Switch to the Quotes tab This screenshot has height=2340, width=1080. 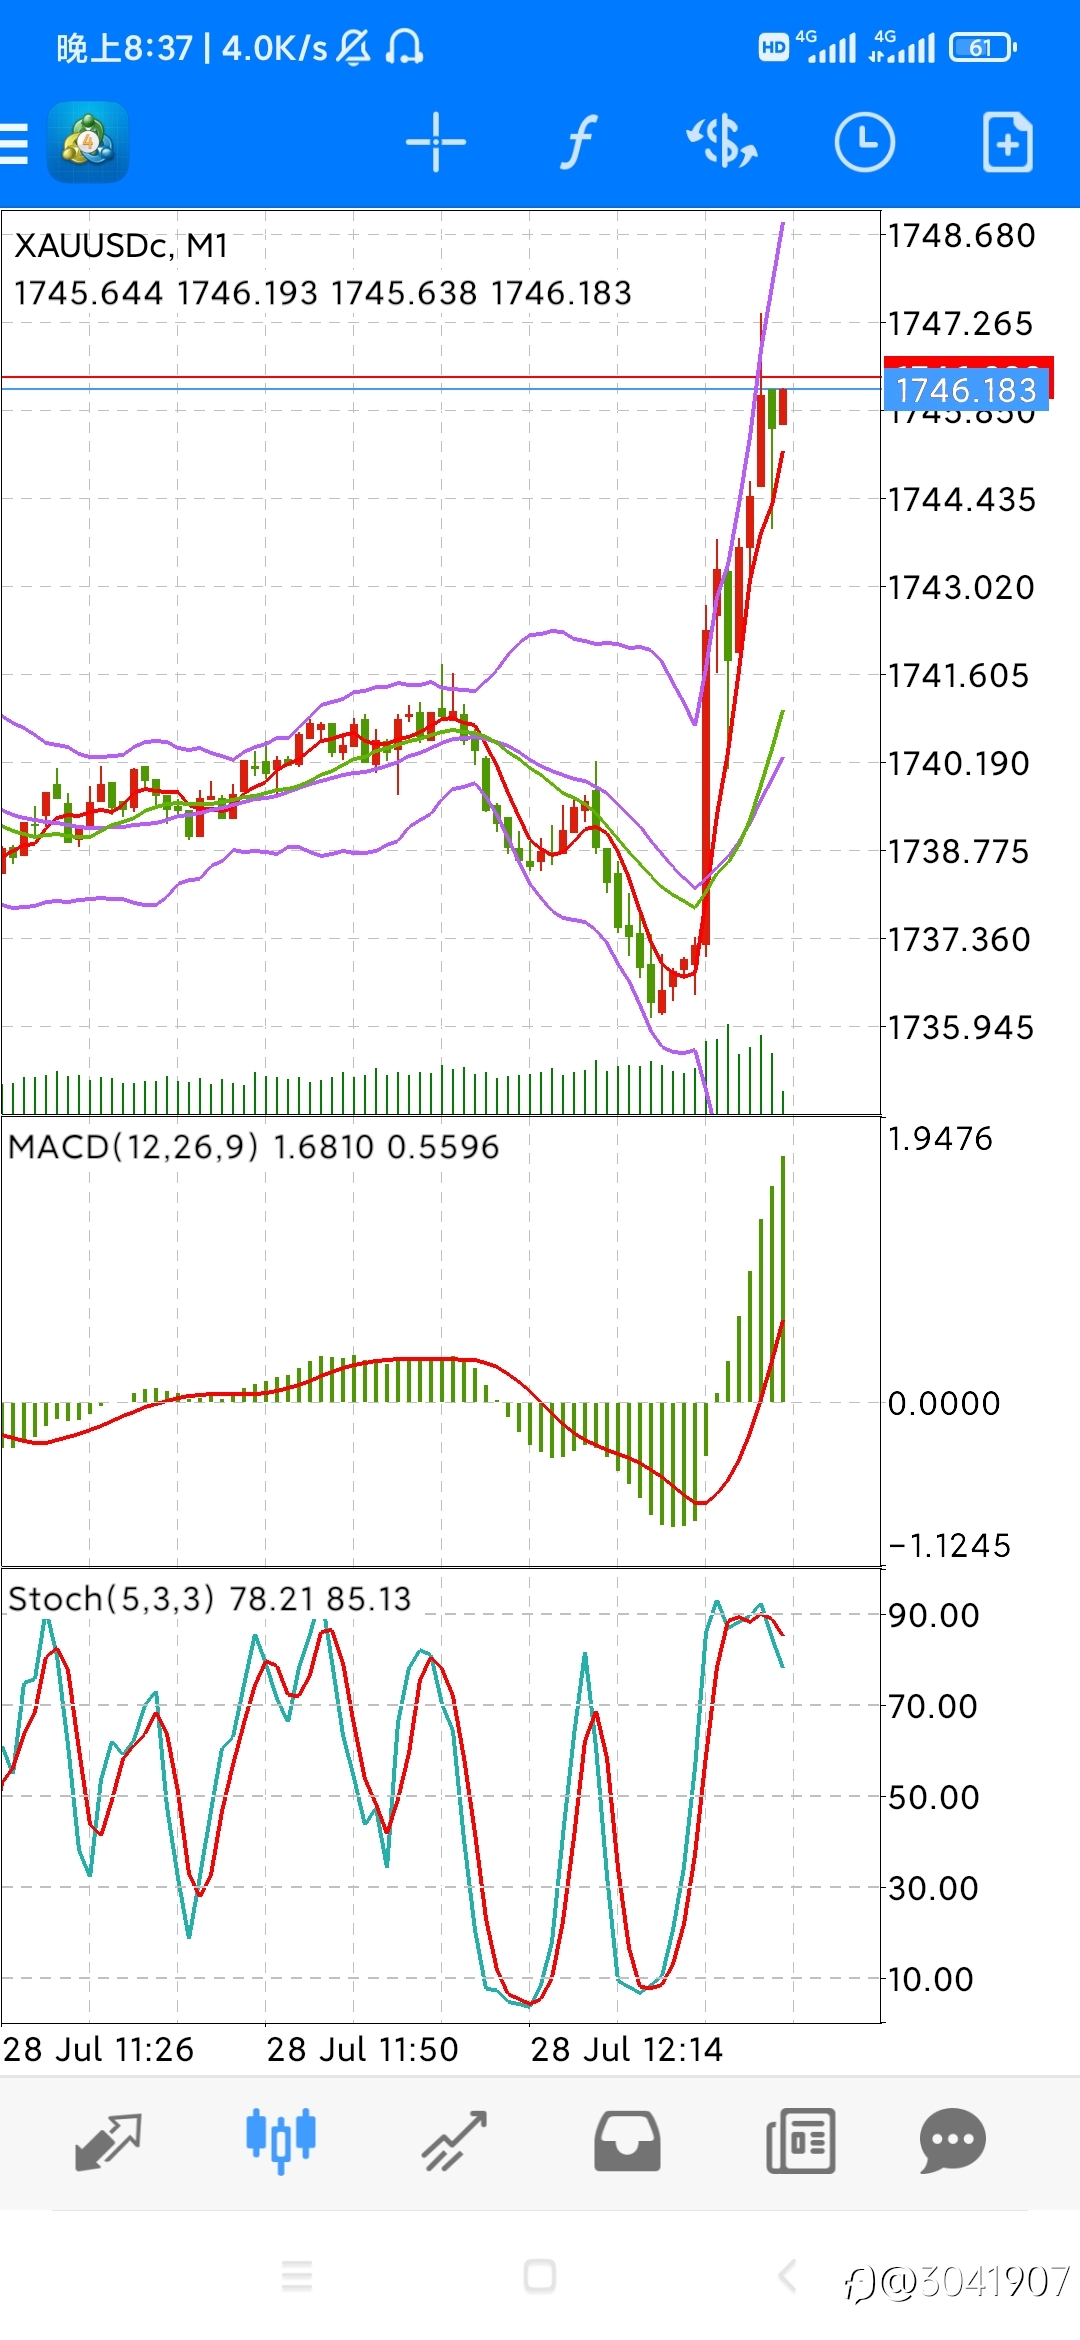pyautogui.click(x=108, y=2141)
